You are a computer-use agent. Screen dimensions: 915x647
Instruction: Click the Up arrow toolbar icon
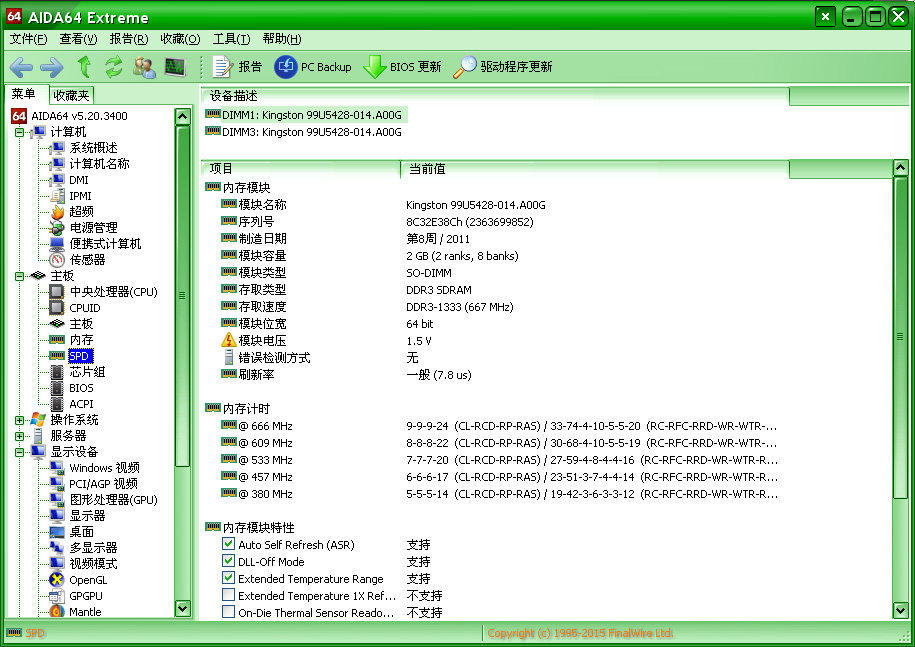tap(85, 67)
